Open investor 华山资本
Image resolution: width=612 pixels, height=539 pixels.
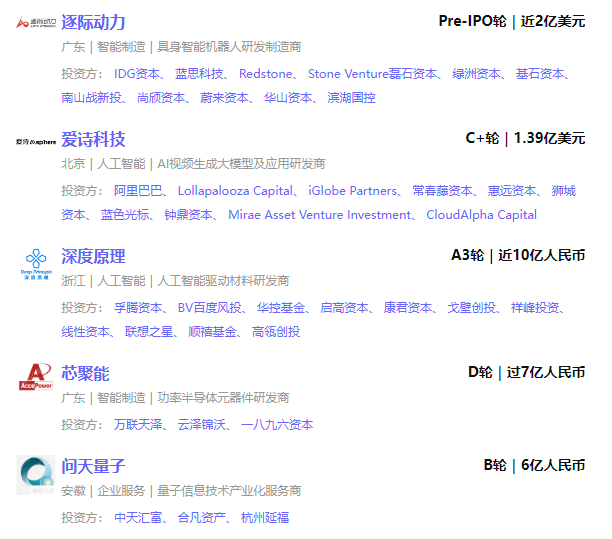pos(288,98)
